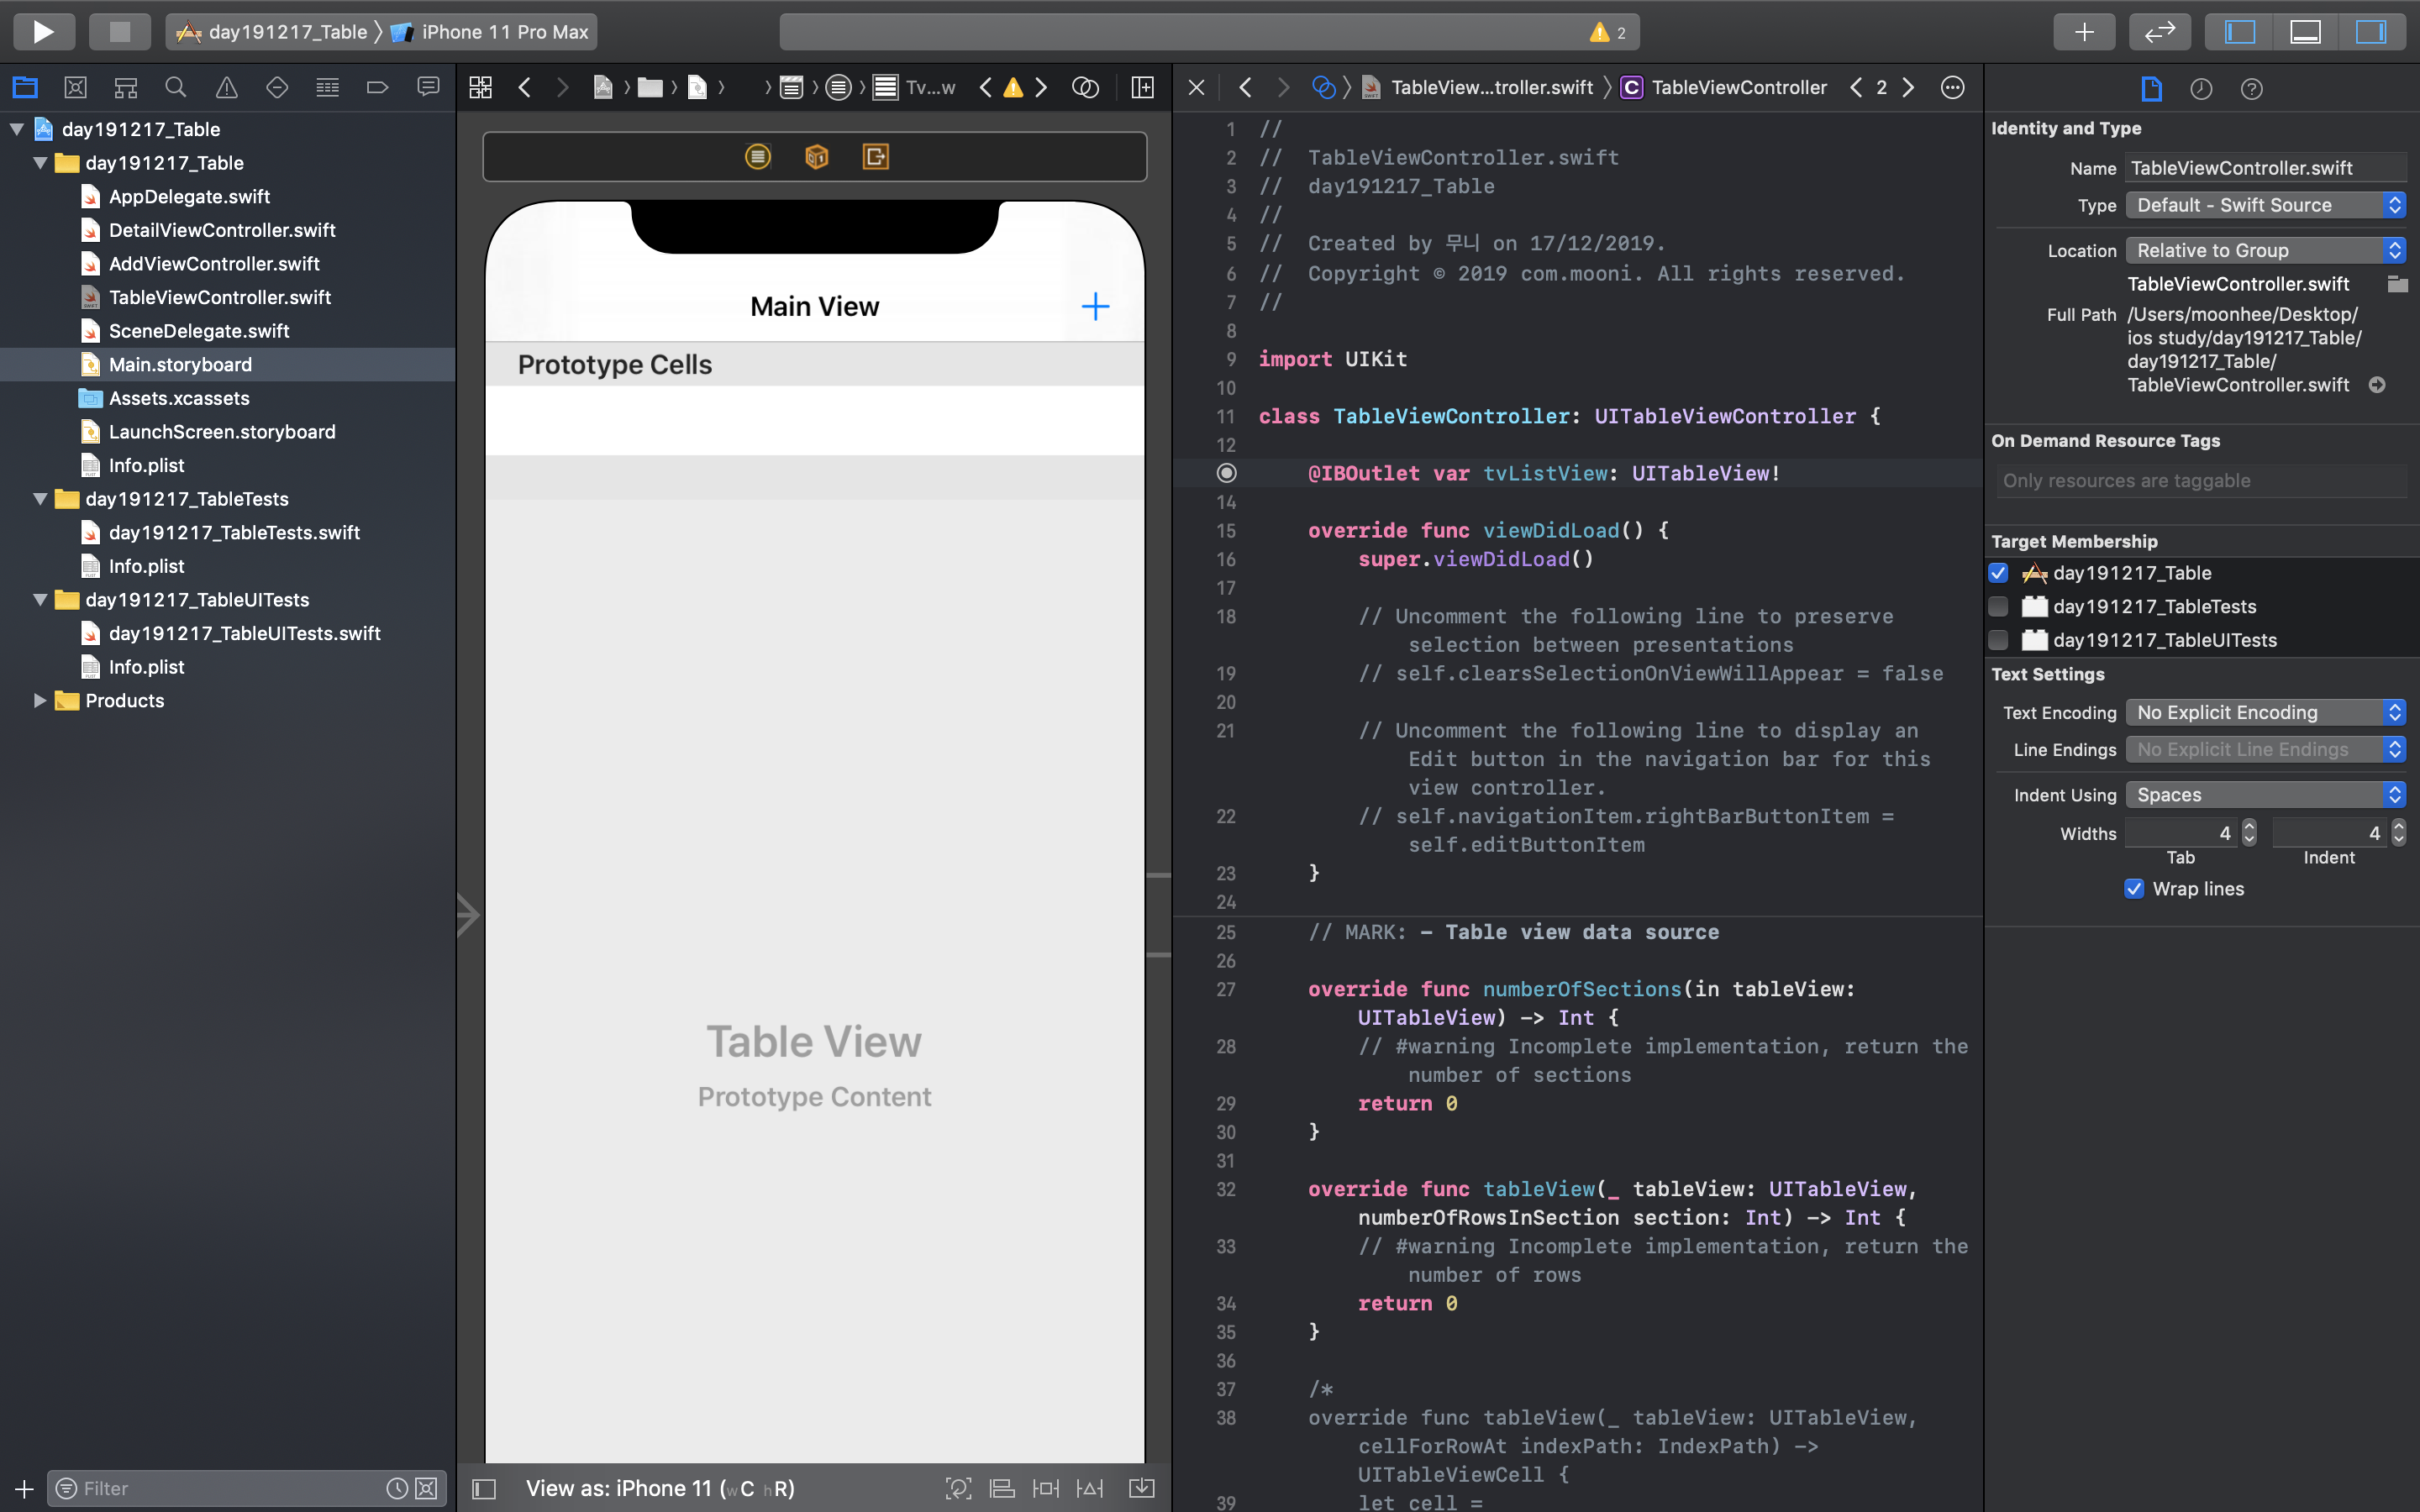This screenshot has width=2420, height=1512.
Task: Uncheck day191217_Table target membership
Action: pyautogui.click(x=1998, y=573)
